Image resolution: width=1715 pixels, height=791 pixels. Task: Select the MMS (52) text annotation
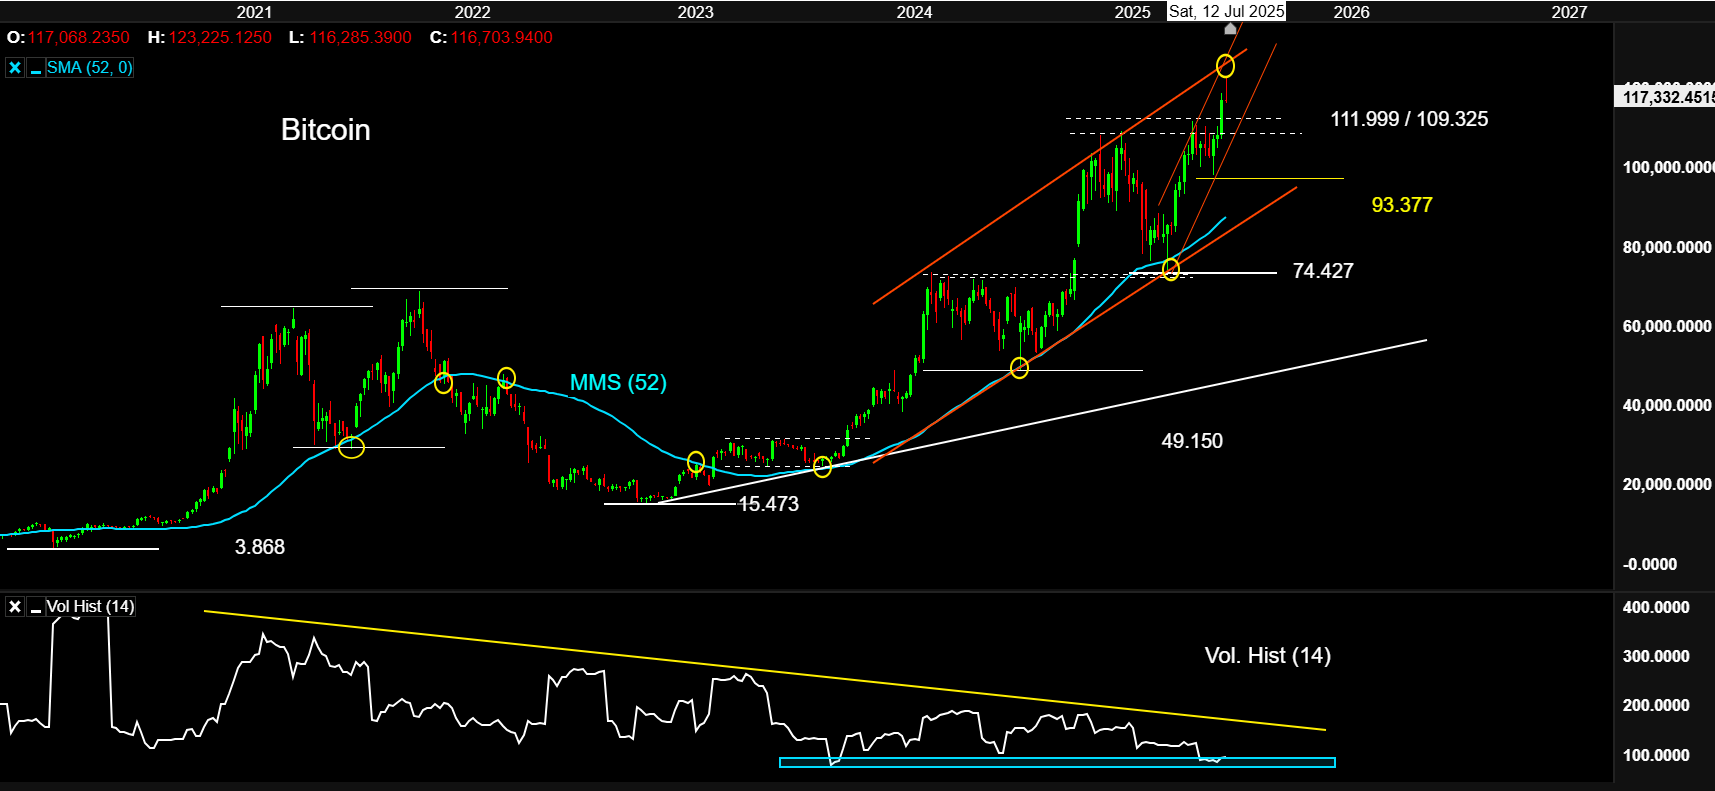tap(618, 382)
